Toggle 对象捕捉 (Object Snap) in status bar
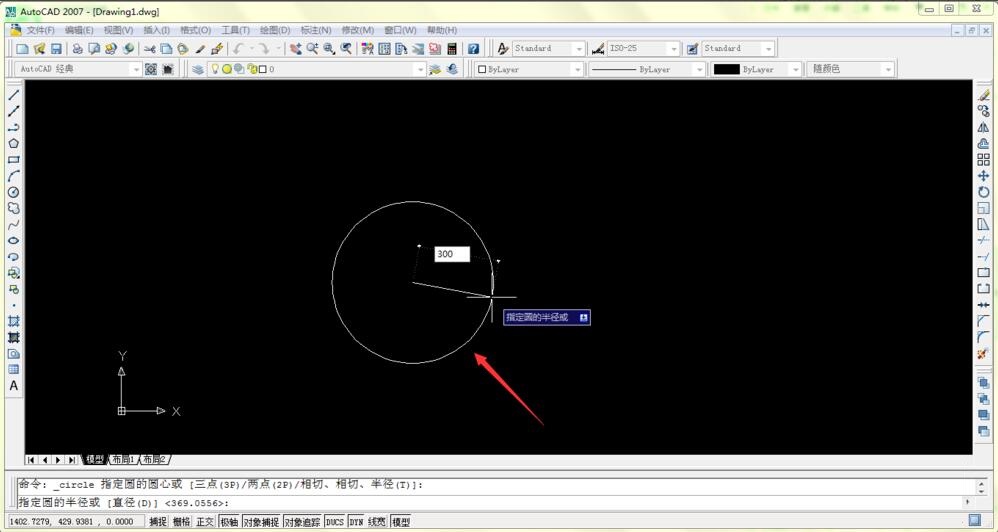This screenshot has height=532, width=998. 261,522
